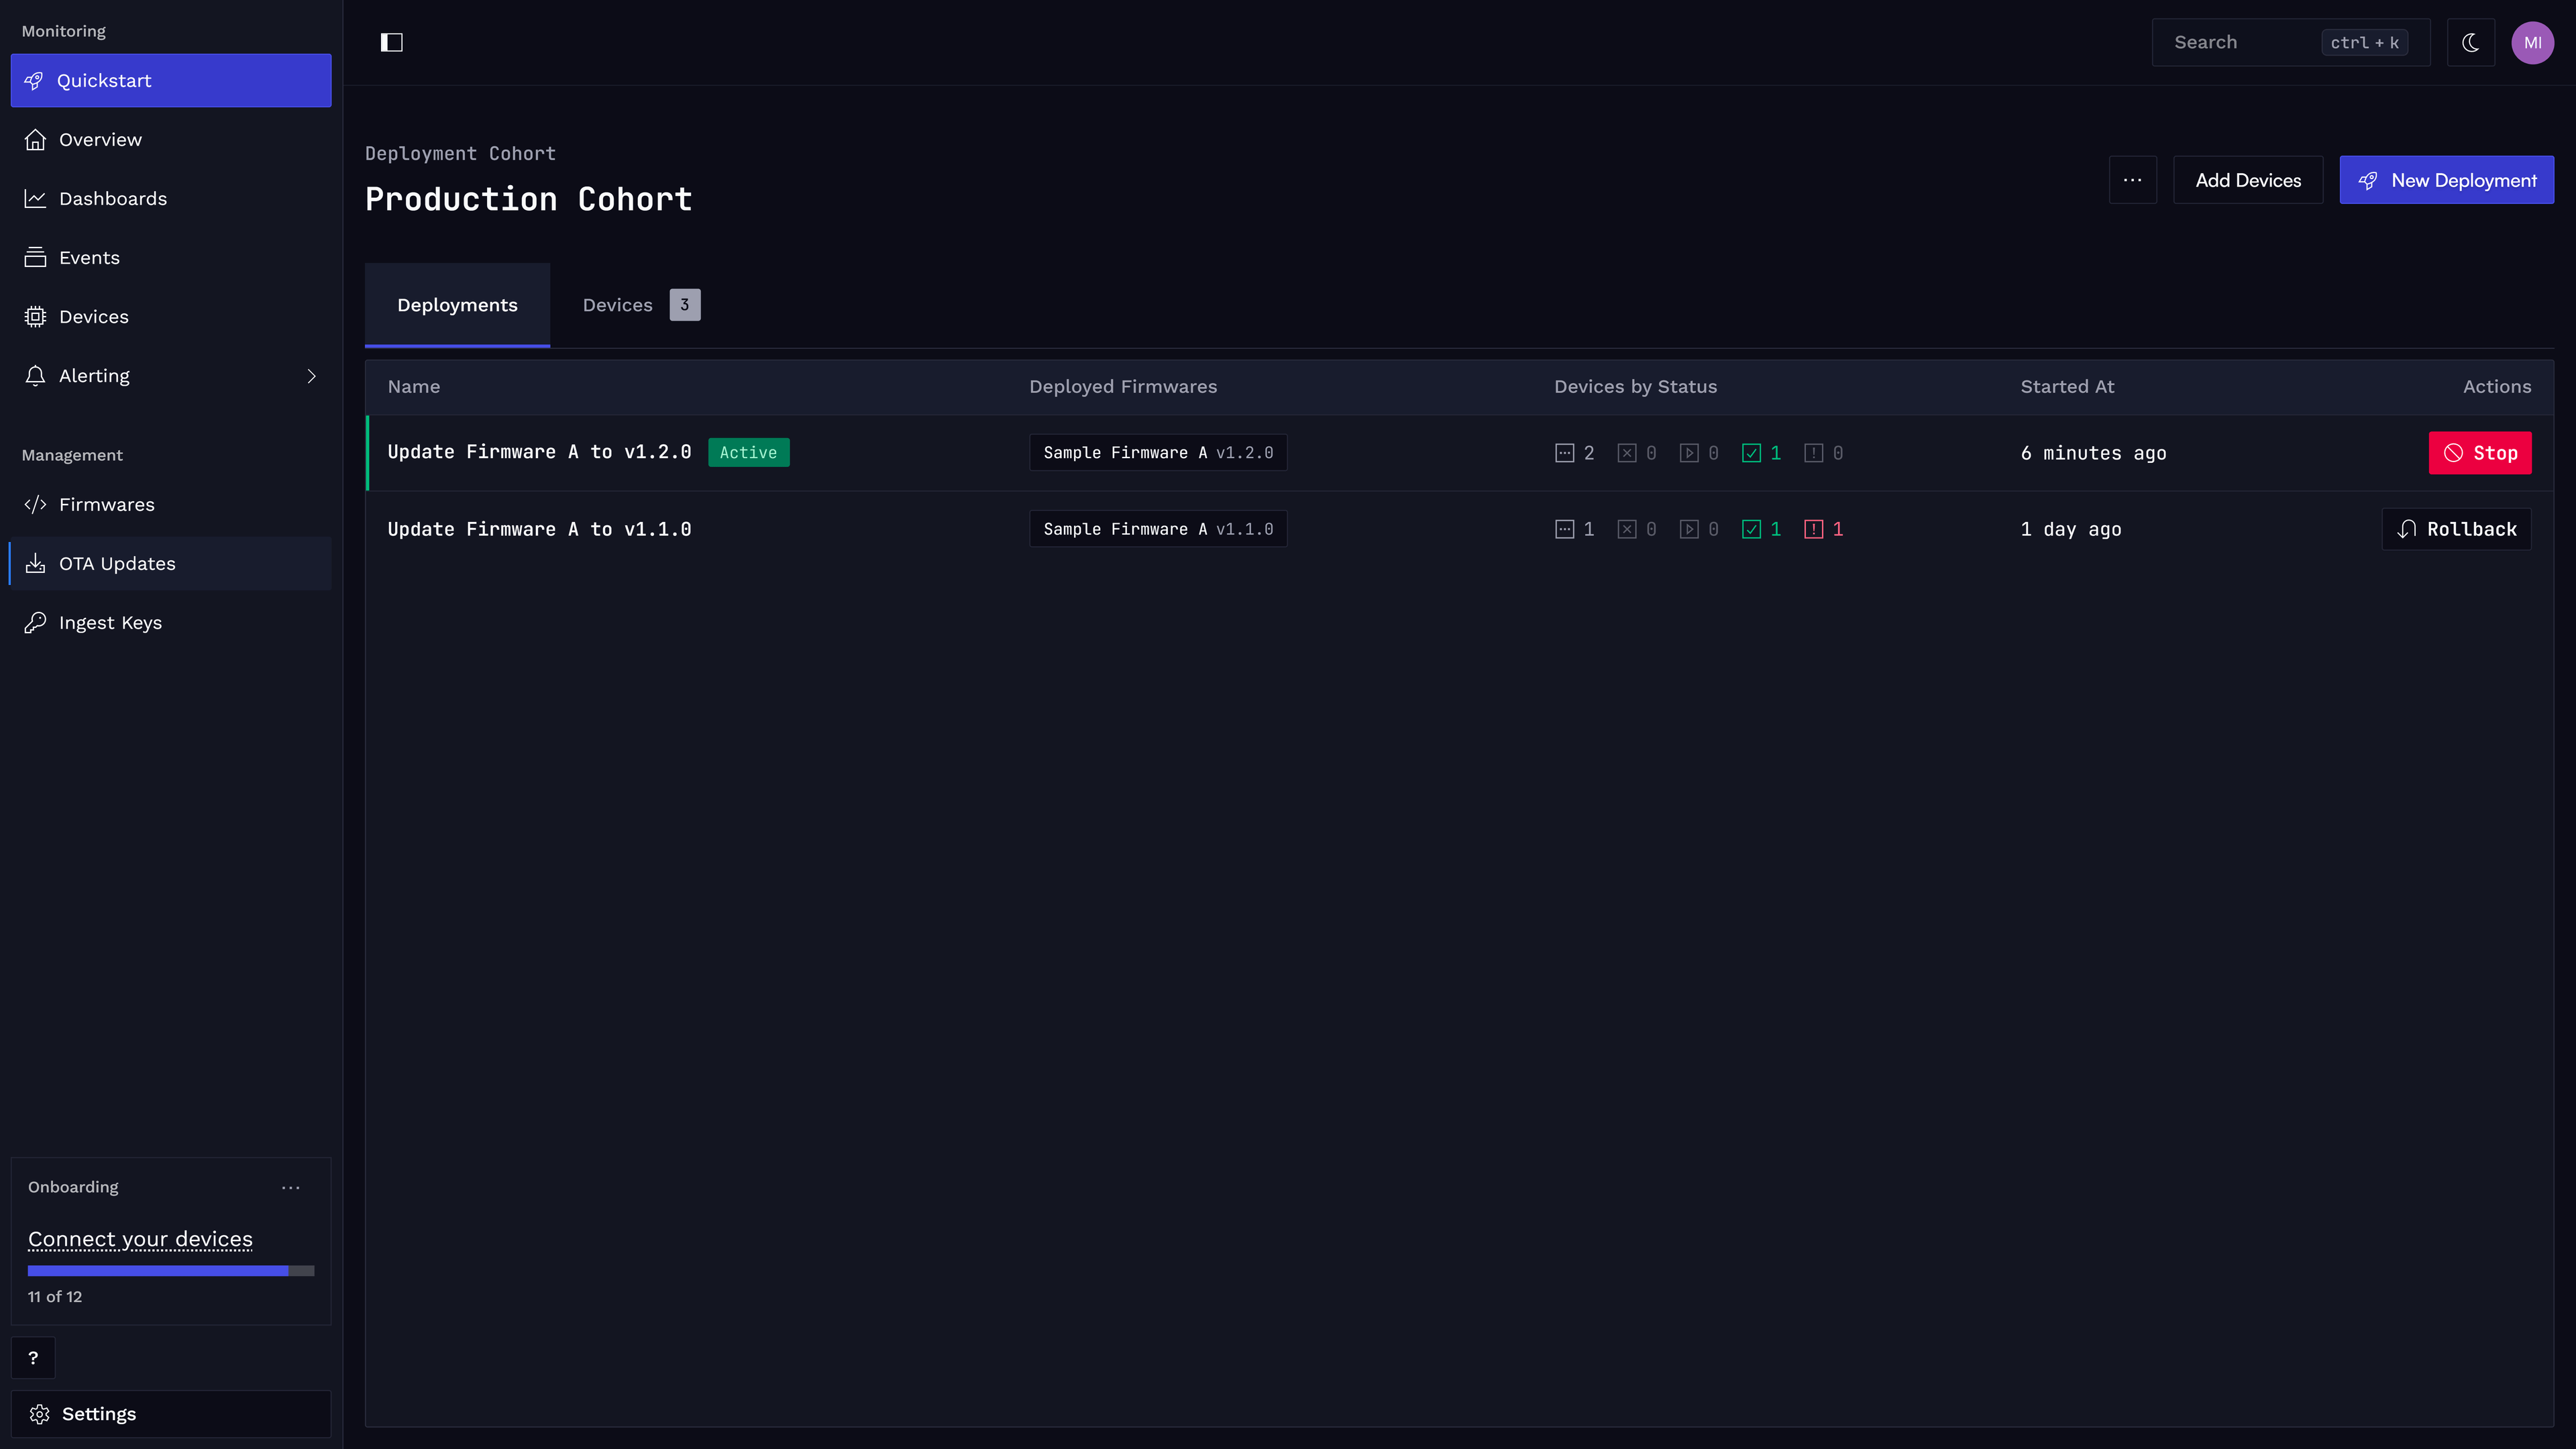Switch to dark mode moon icon
Image resolution: width=2576 pixels, height=1449 pixels.
click(x=2470, y=42)
